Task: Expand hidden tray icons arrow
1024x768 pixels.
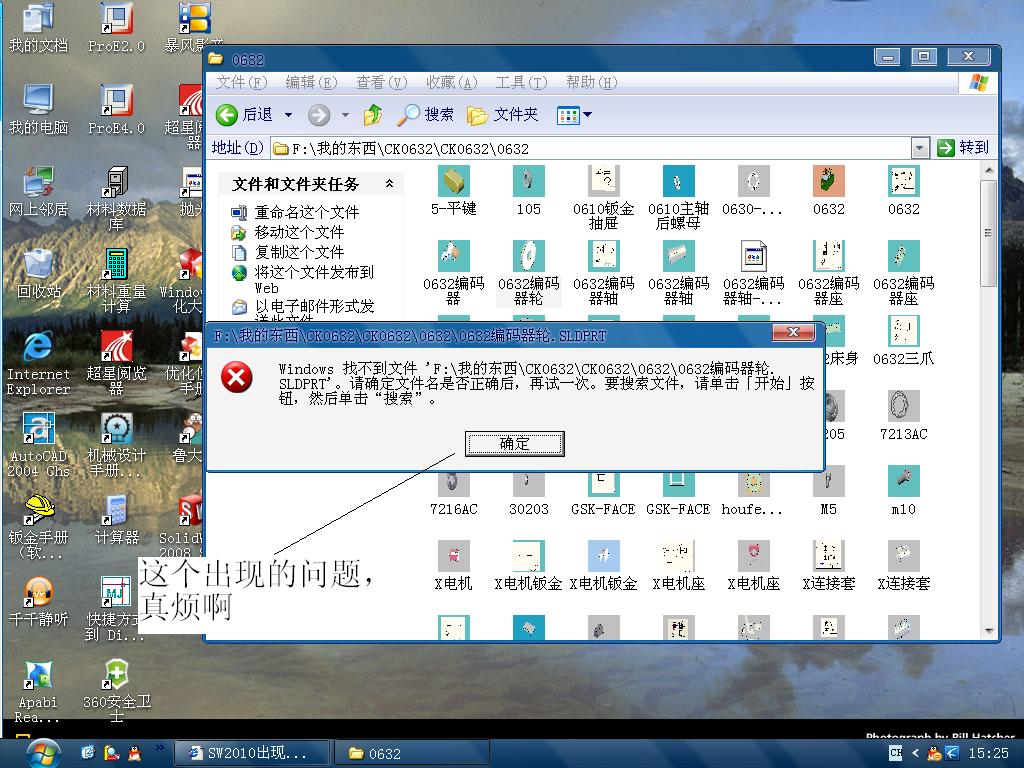Action: click(x=915, y=753)
